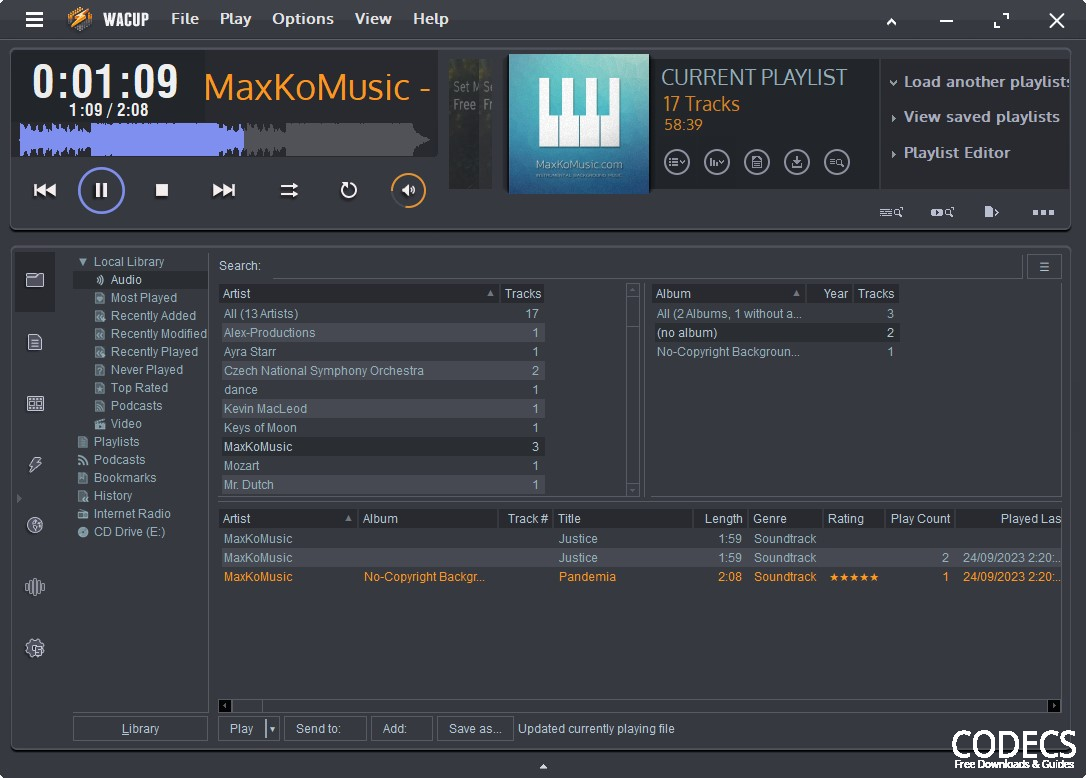The width and height of the screenshot is (1086, 778).
Task: Click the library Search input field
Action: tap(647, 266)
